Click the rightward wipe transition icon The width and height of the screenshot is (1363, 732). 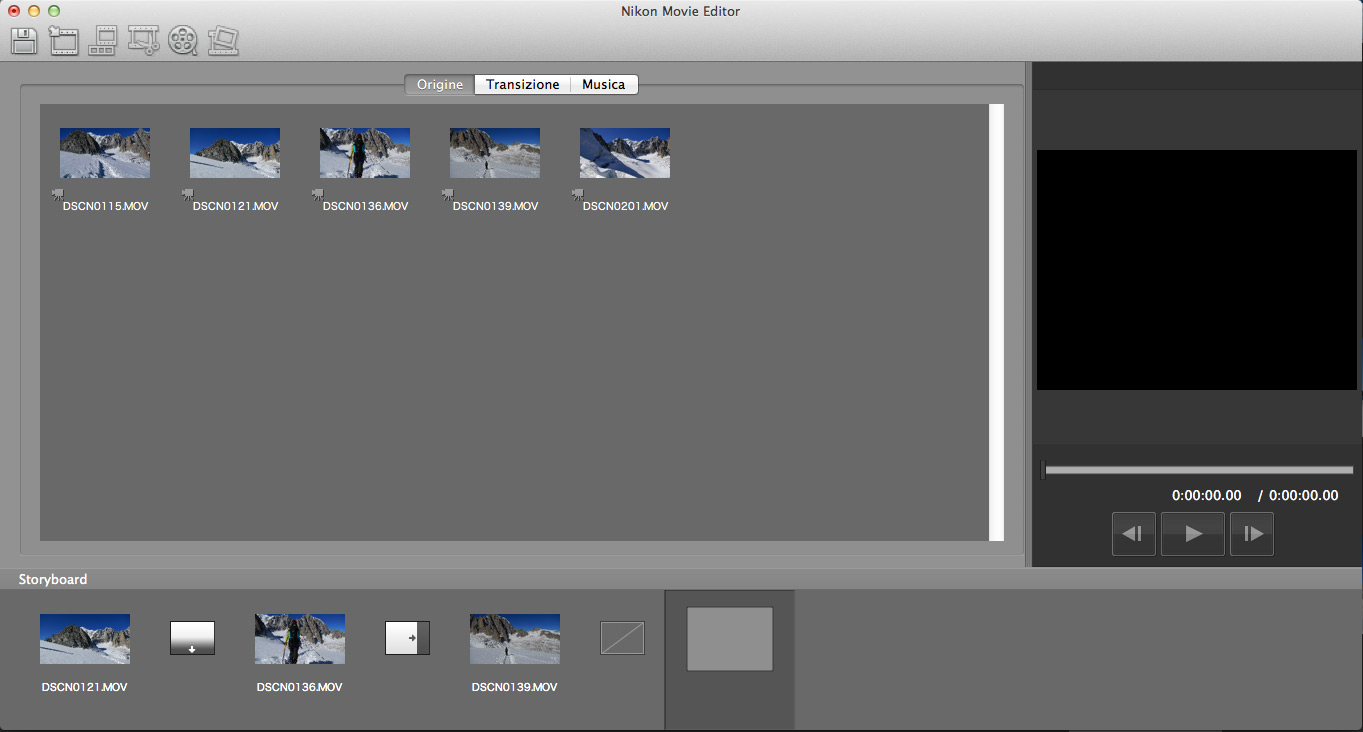(x=407, y=638)
